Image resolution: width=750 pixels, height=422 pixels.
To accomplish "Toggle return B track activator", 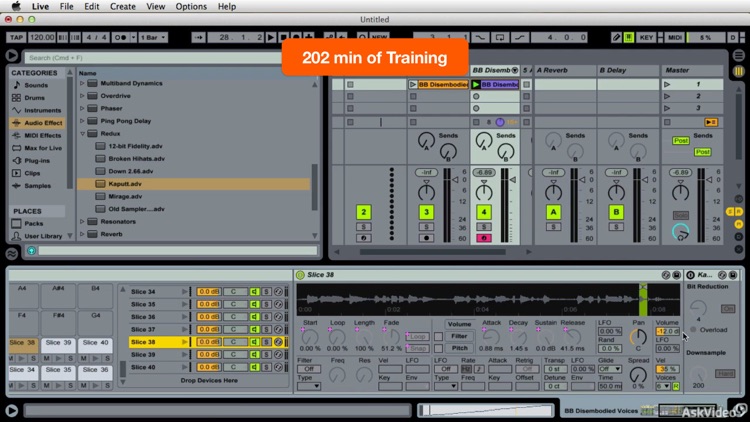I will pyautogui.click(x=616, y=212).
